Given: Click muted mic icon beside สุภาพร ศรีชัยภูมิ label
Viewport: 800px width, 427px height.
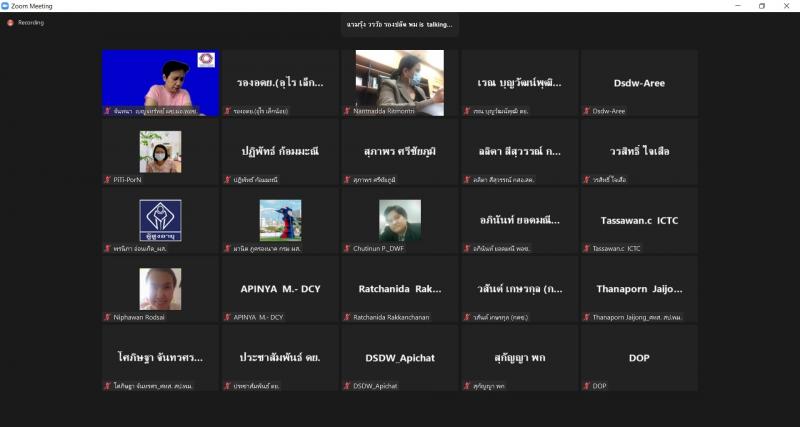Looking at the screenshot, I should (347, 180).
